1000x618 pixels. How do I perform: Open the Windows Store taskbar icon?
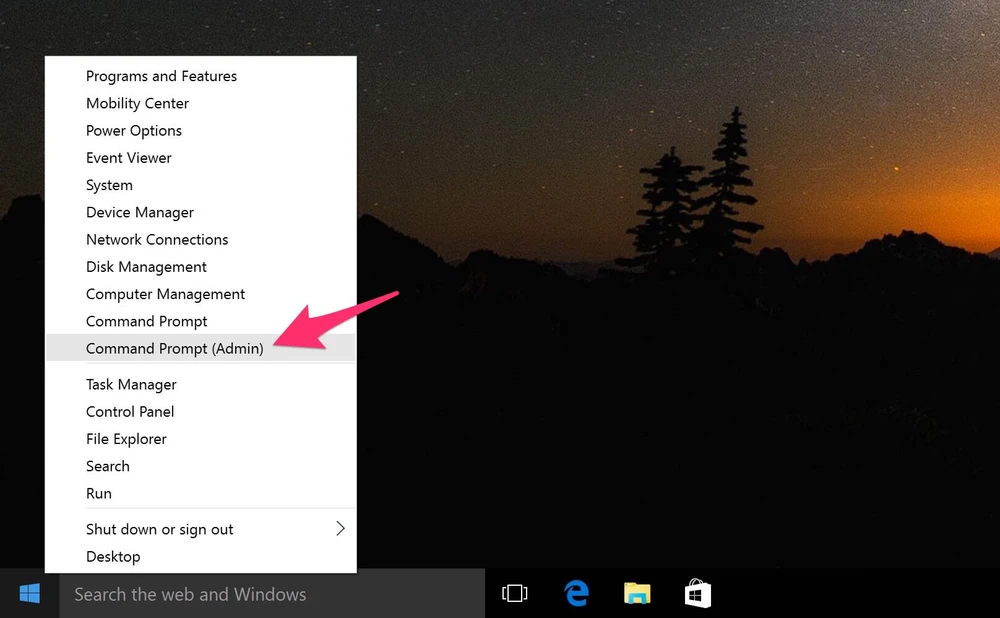tap(698, 594)
